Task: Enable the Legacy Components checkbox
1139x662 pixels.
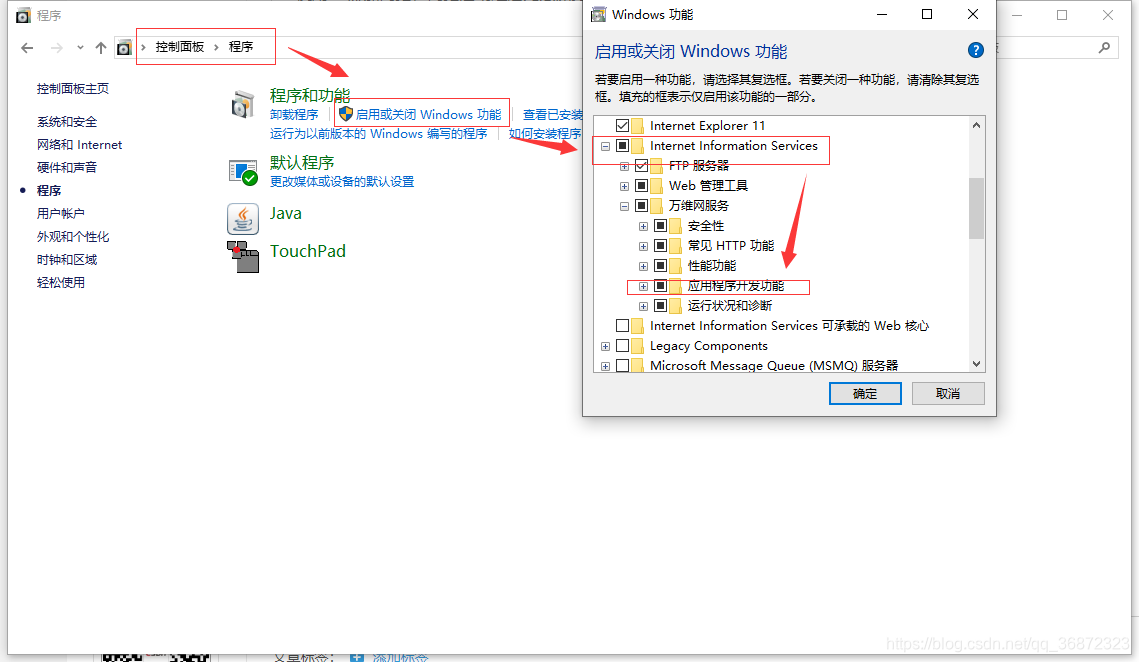Action: [623, 346]
